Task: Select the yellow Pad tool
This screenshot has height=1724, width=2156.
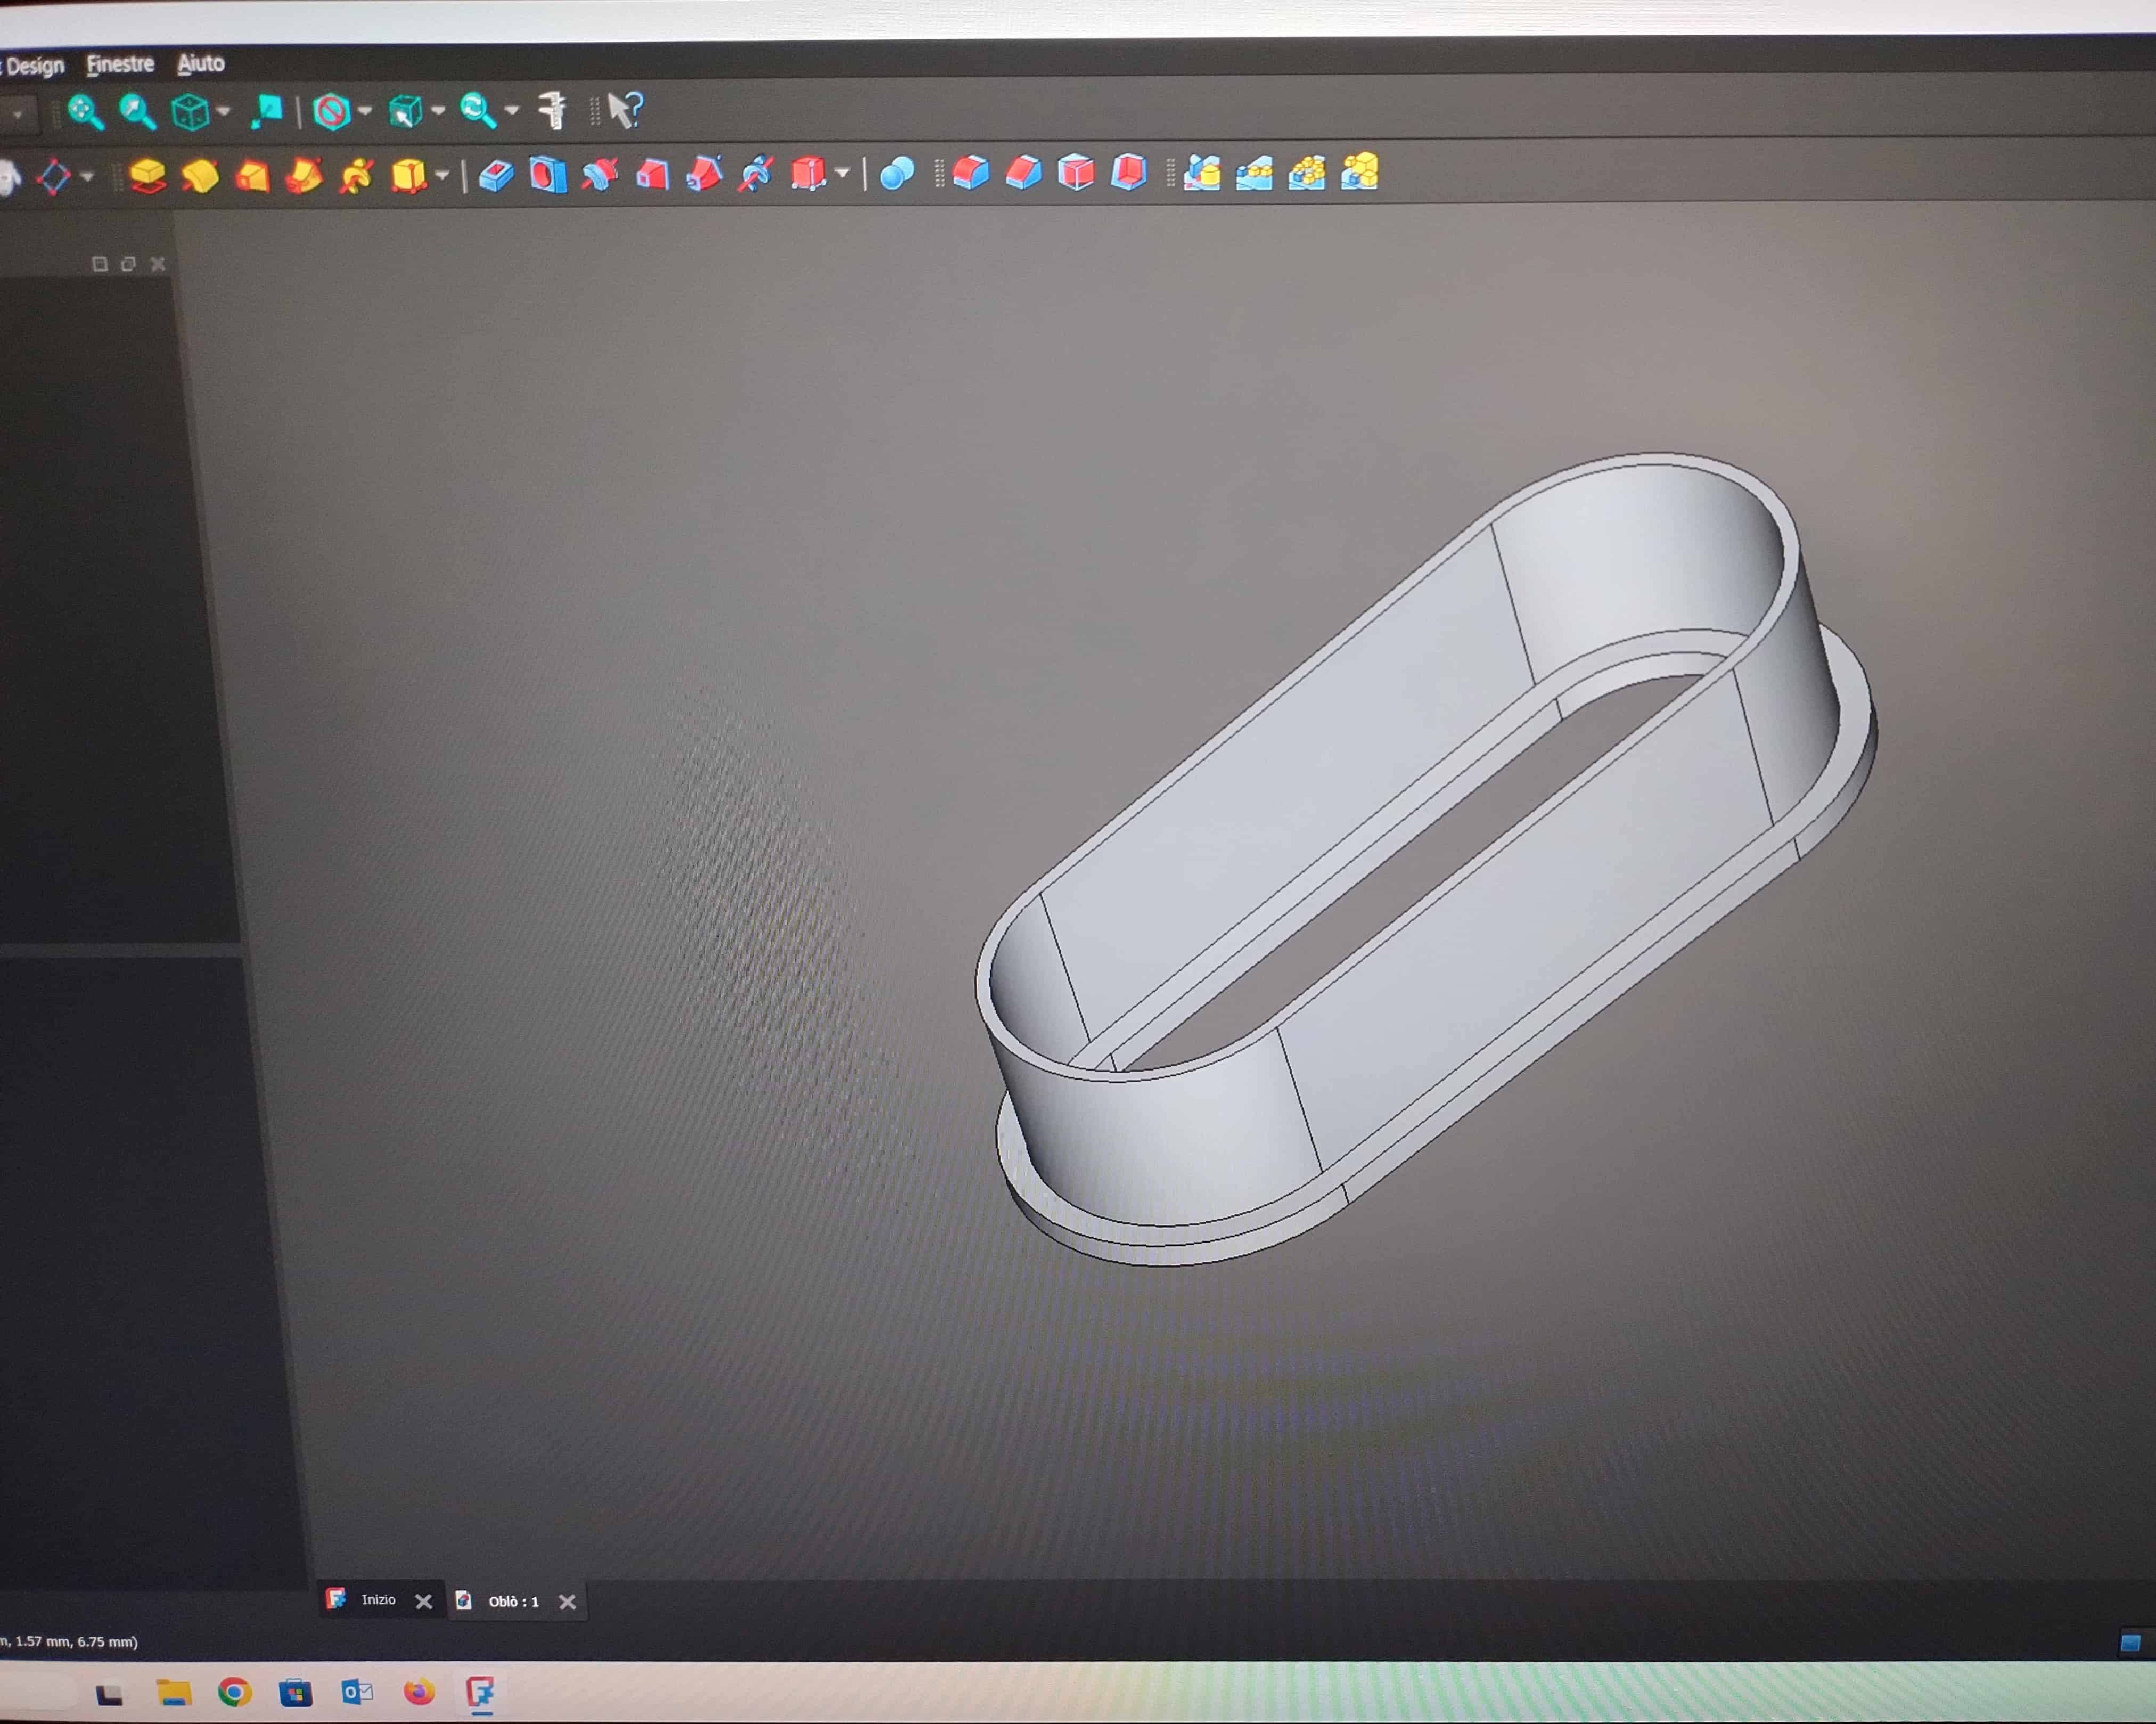Action: [148, 176]
